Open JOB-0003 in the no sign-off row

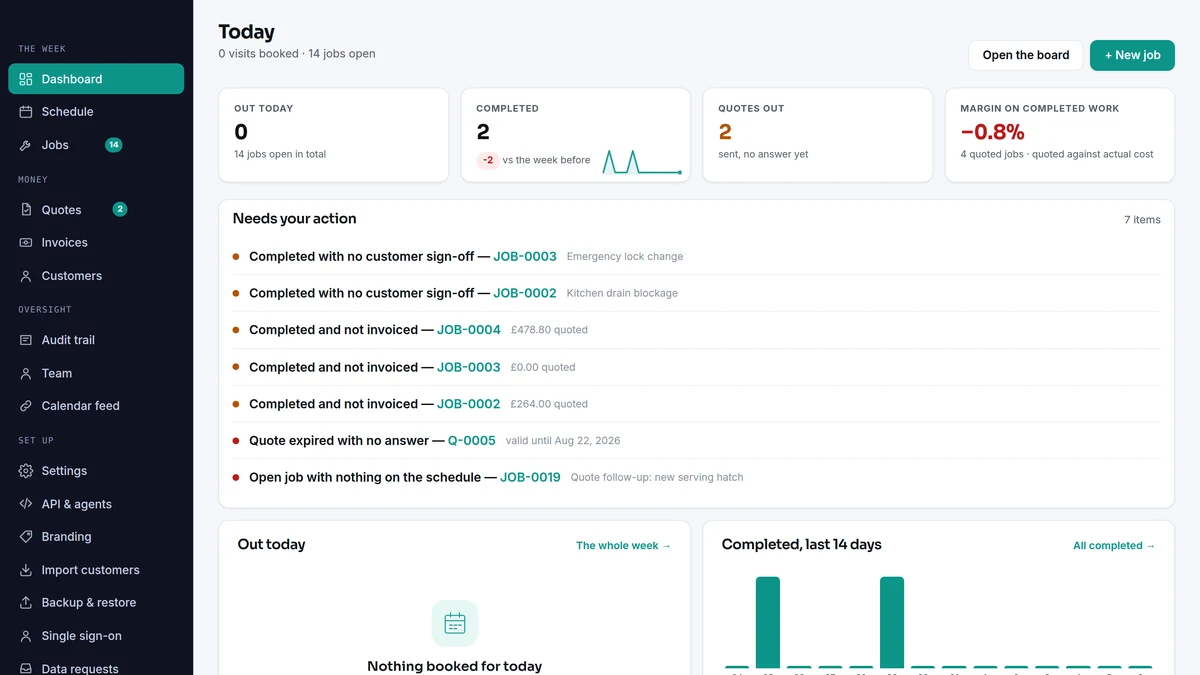click(x=525, y=256)
